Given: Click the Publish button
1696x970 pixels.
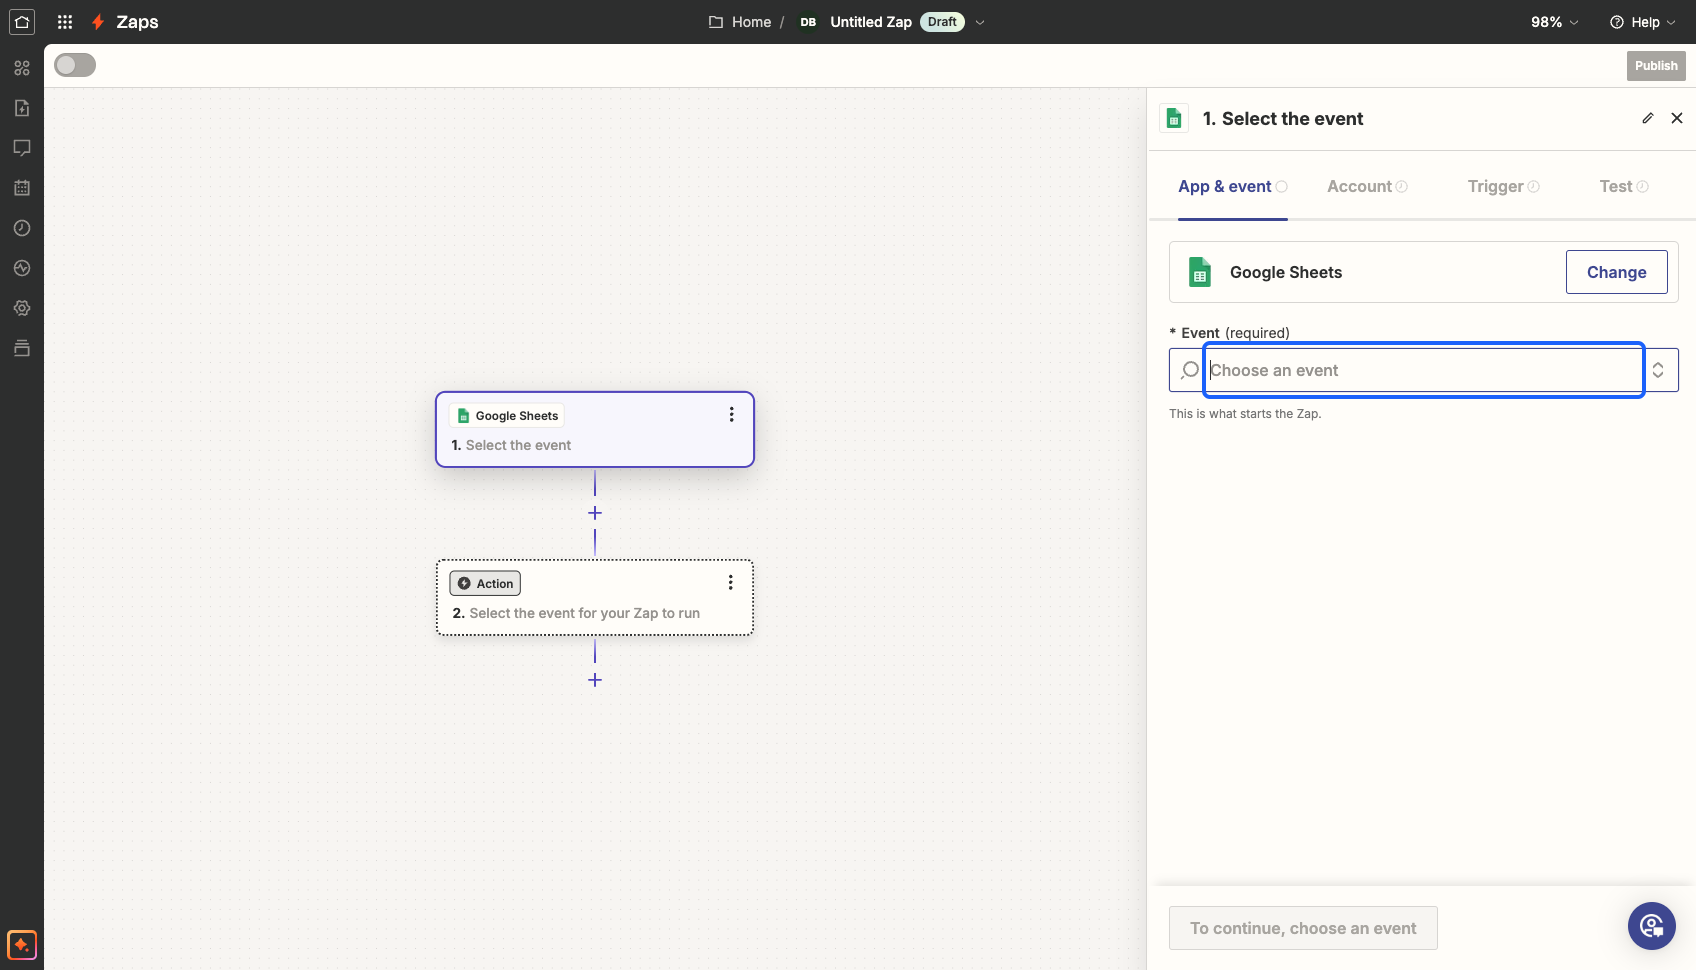Looking at the screenshot, I should click(1656, 66).
